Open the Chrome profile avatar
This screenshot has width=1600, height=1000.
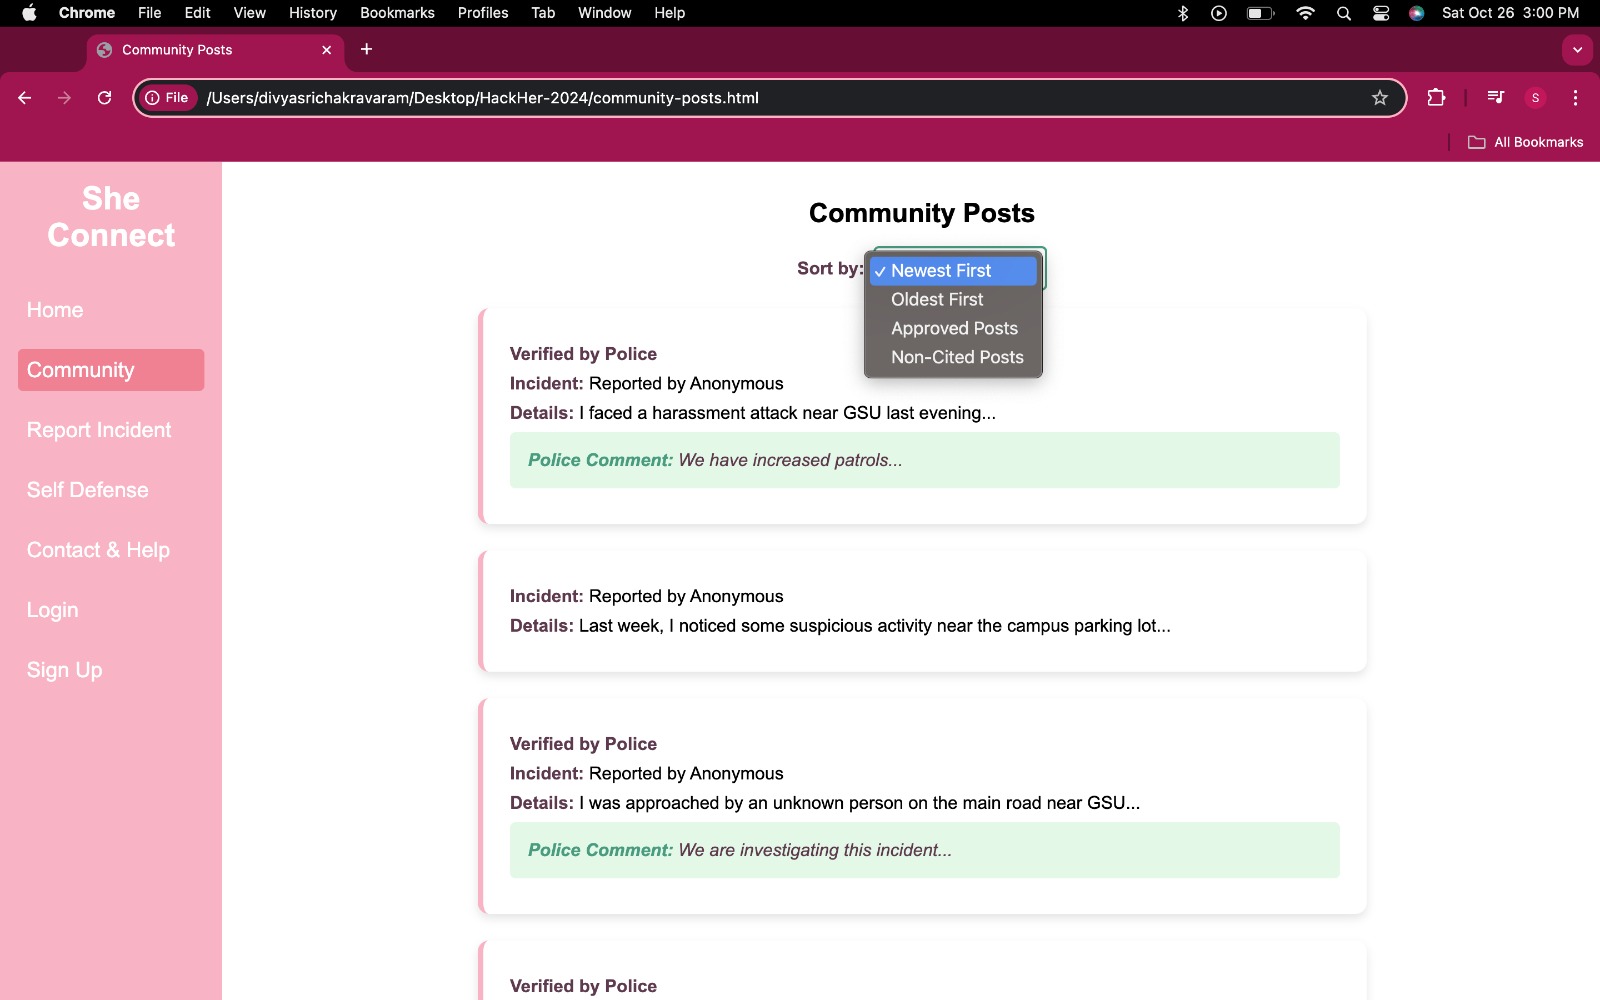(x=1535, y=98)
